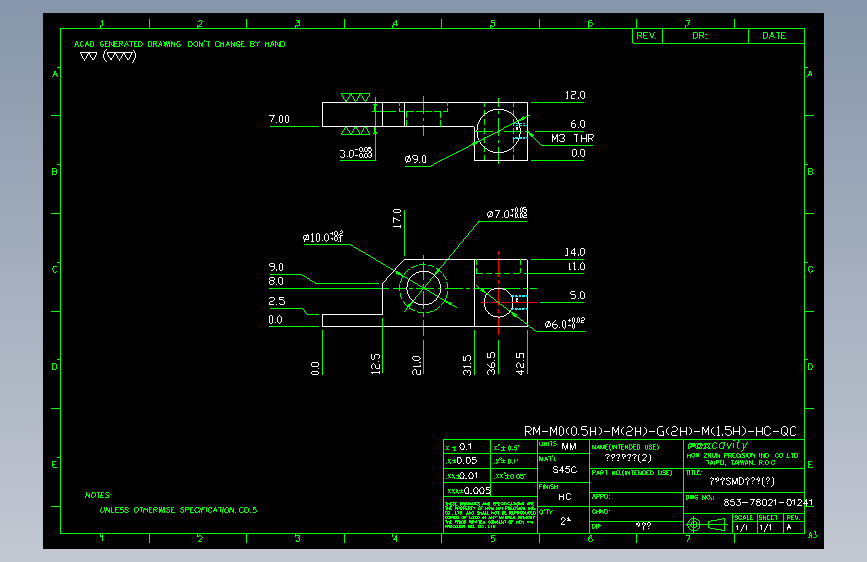
Task: Select the ø9.0 diameter callout
Action: (416, 159)
